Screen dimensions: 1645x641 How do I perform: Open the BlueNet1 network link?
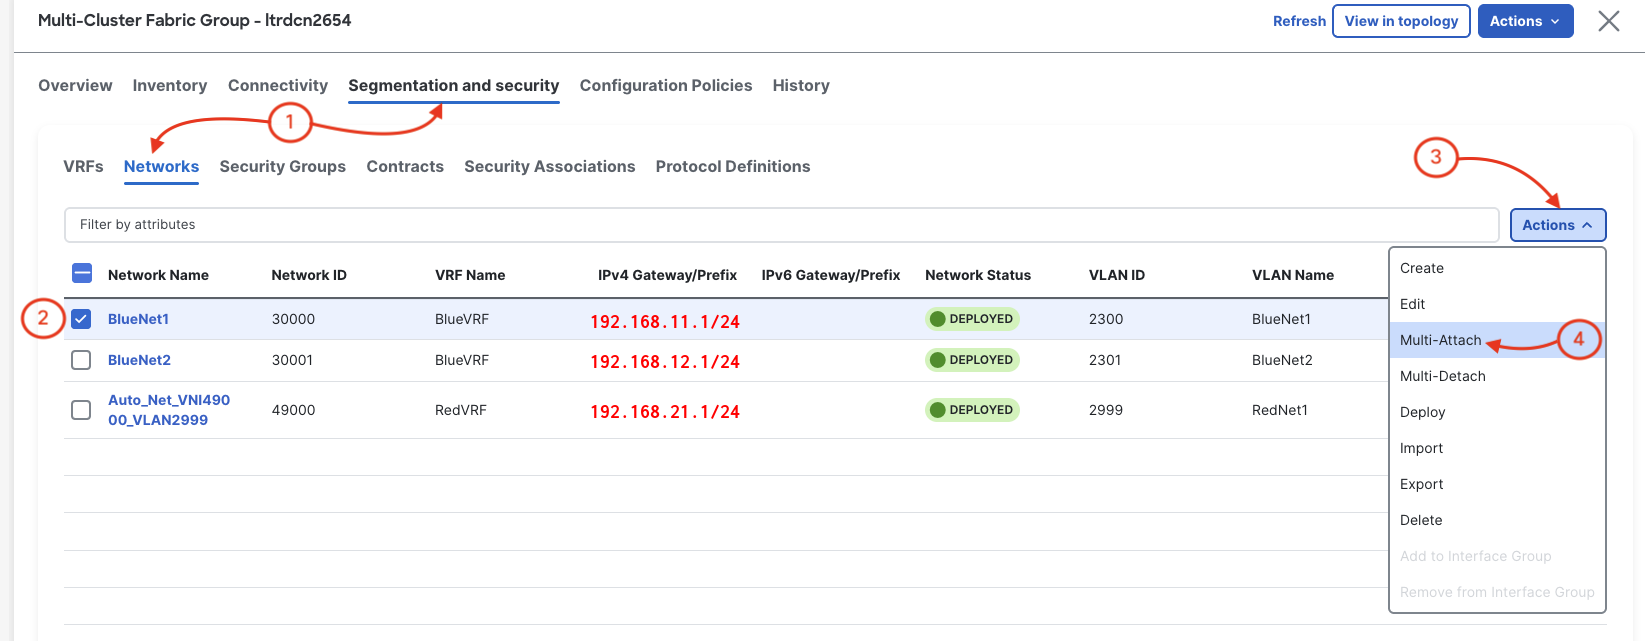click(138, 319)
